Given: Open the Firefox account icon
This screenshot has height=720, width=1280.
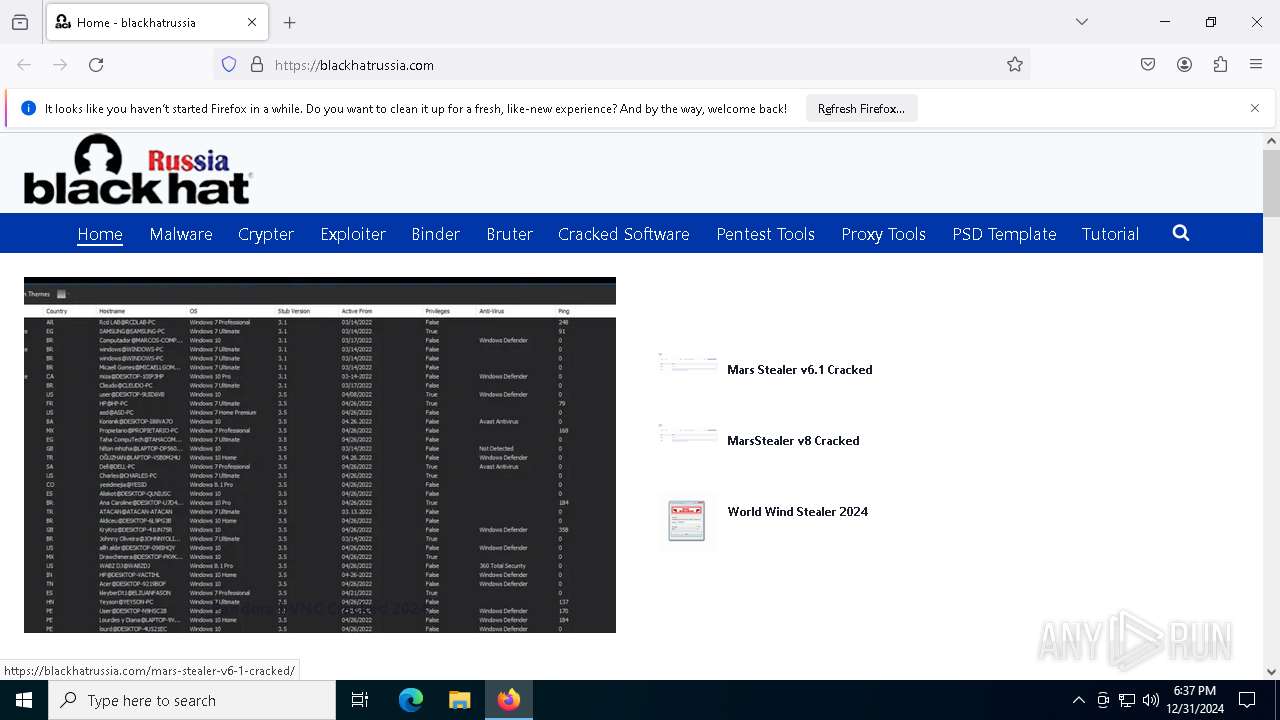Looking at the screenshot, I should (x=1184, y=65).
